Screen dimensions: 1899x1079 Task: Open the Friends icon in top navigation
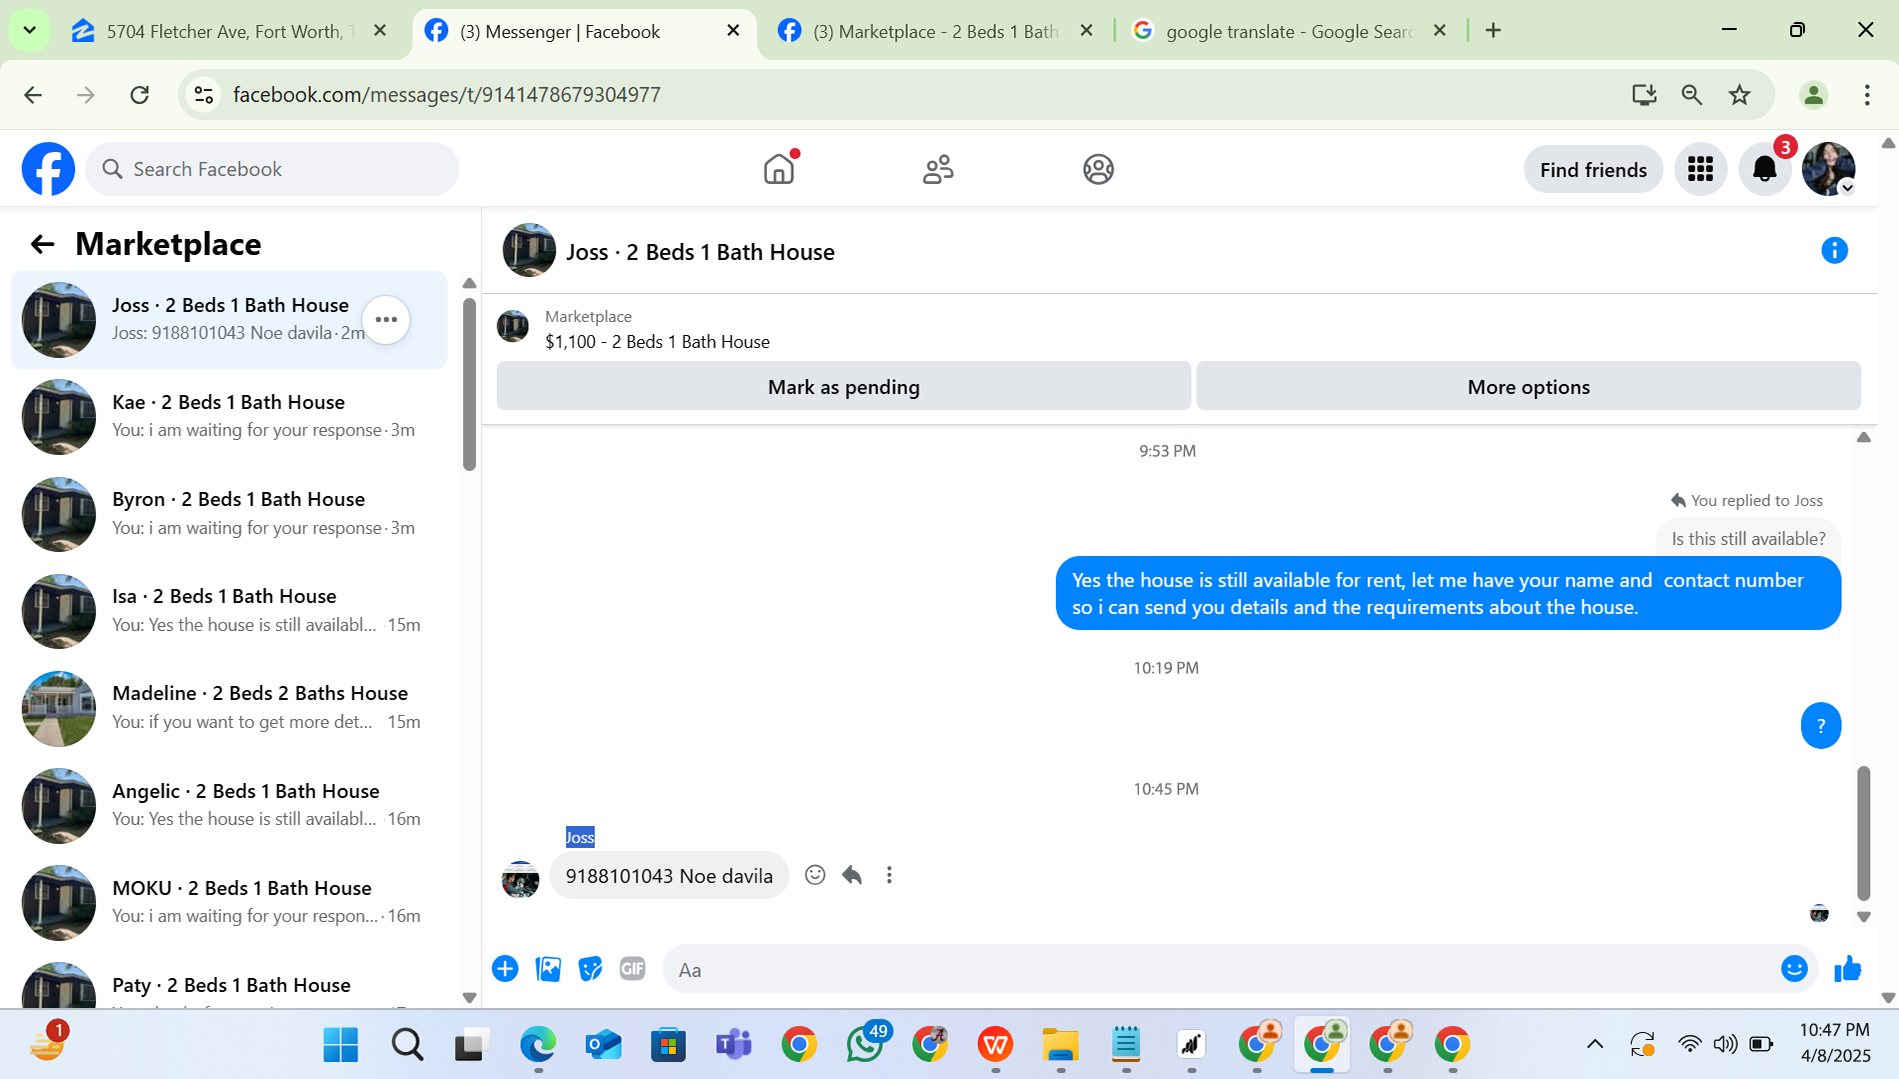(x=938, y=169)
